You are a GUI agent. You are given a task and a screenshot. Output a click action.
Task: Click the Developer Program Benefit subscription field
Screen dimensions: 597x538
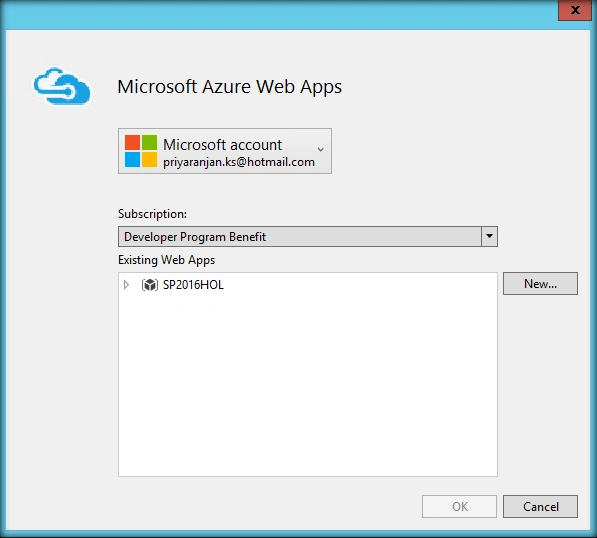coord(300,236)
